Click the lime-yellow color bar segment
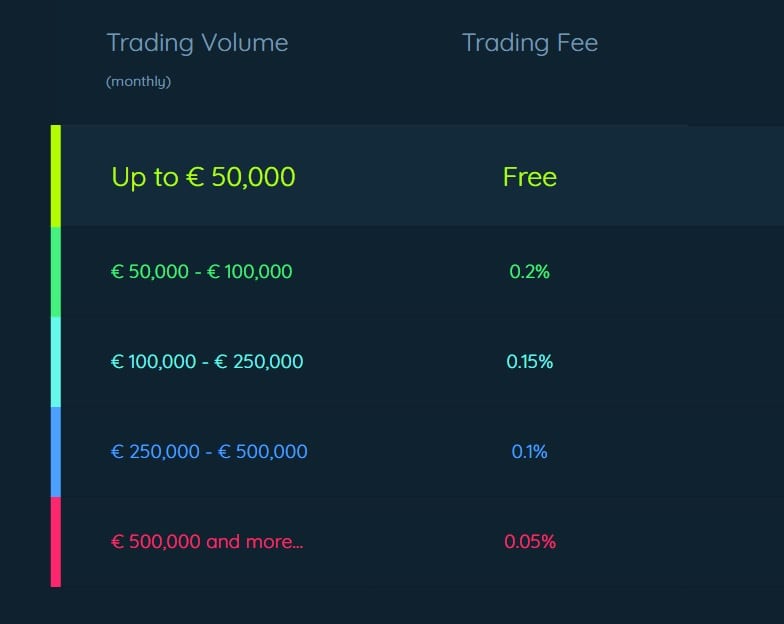Image resolution: width=784 pixels, height=624 pixels. pos(56,176)
